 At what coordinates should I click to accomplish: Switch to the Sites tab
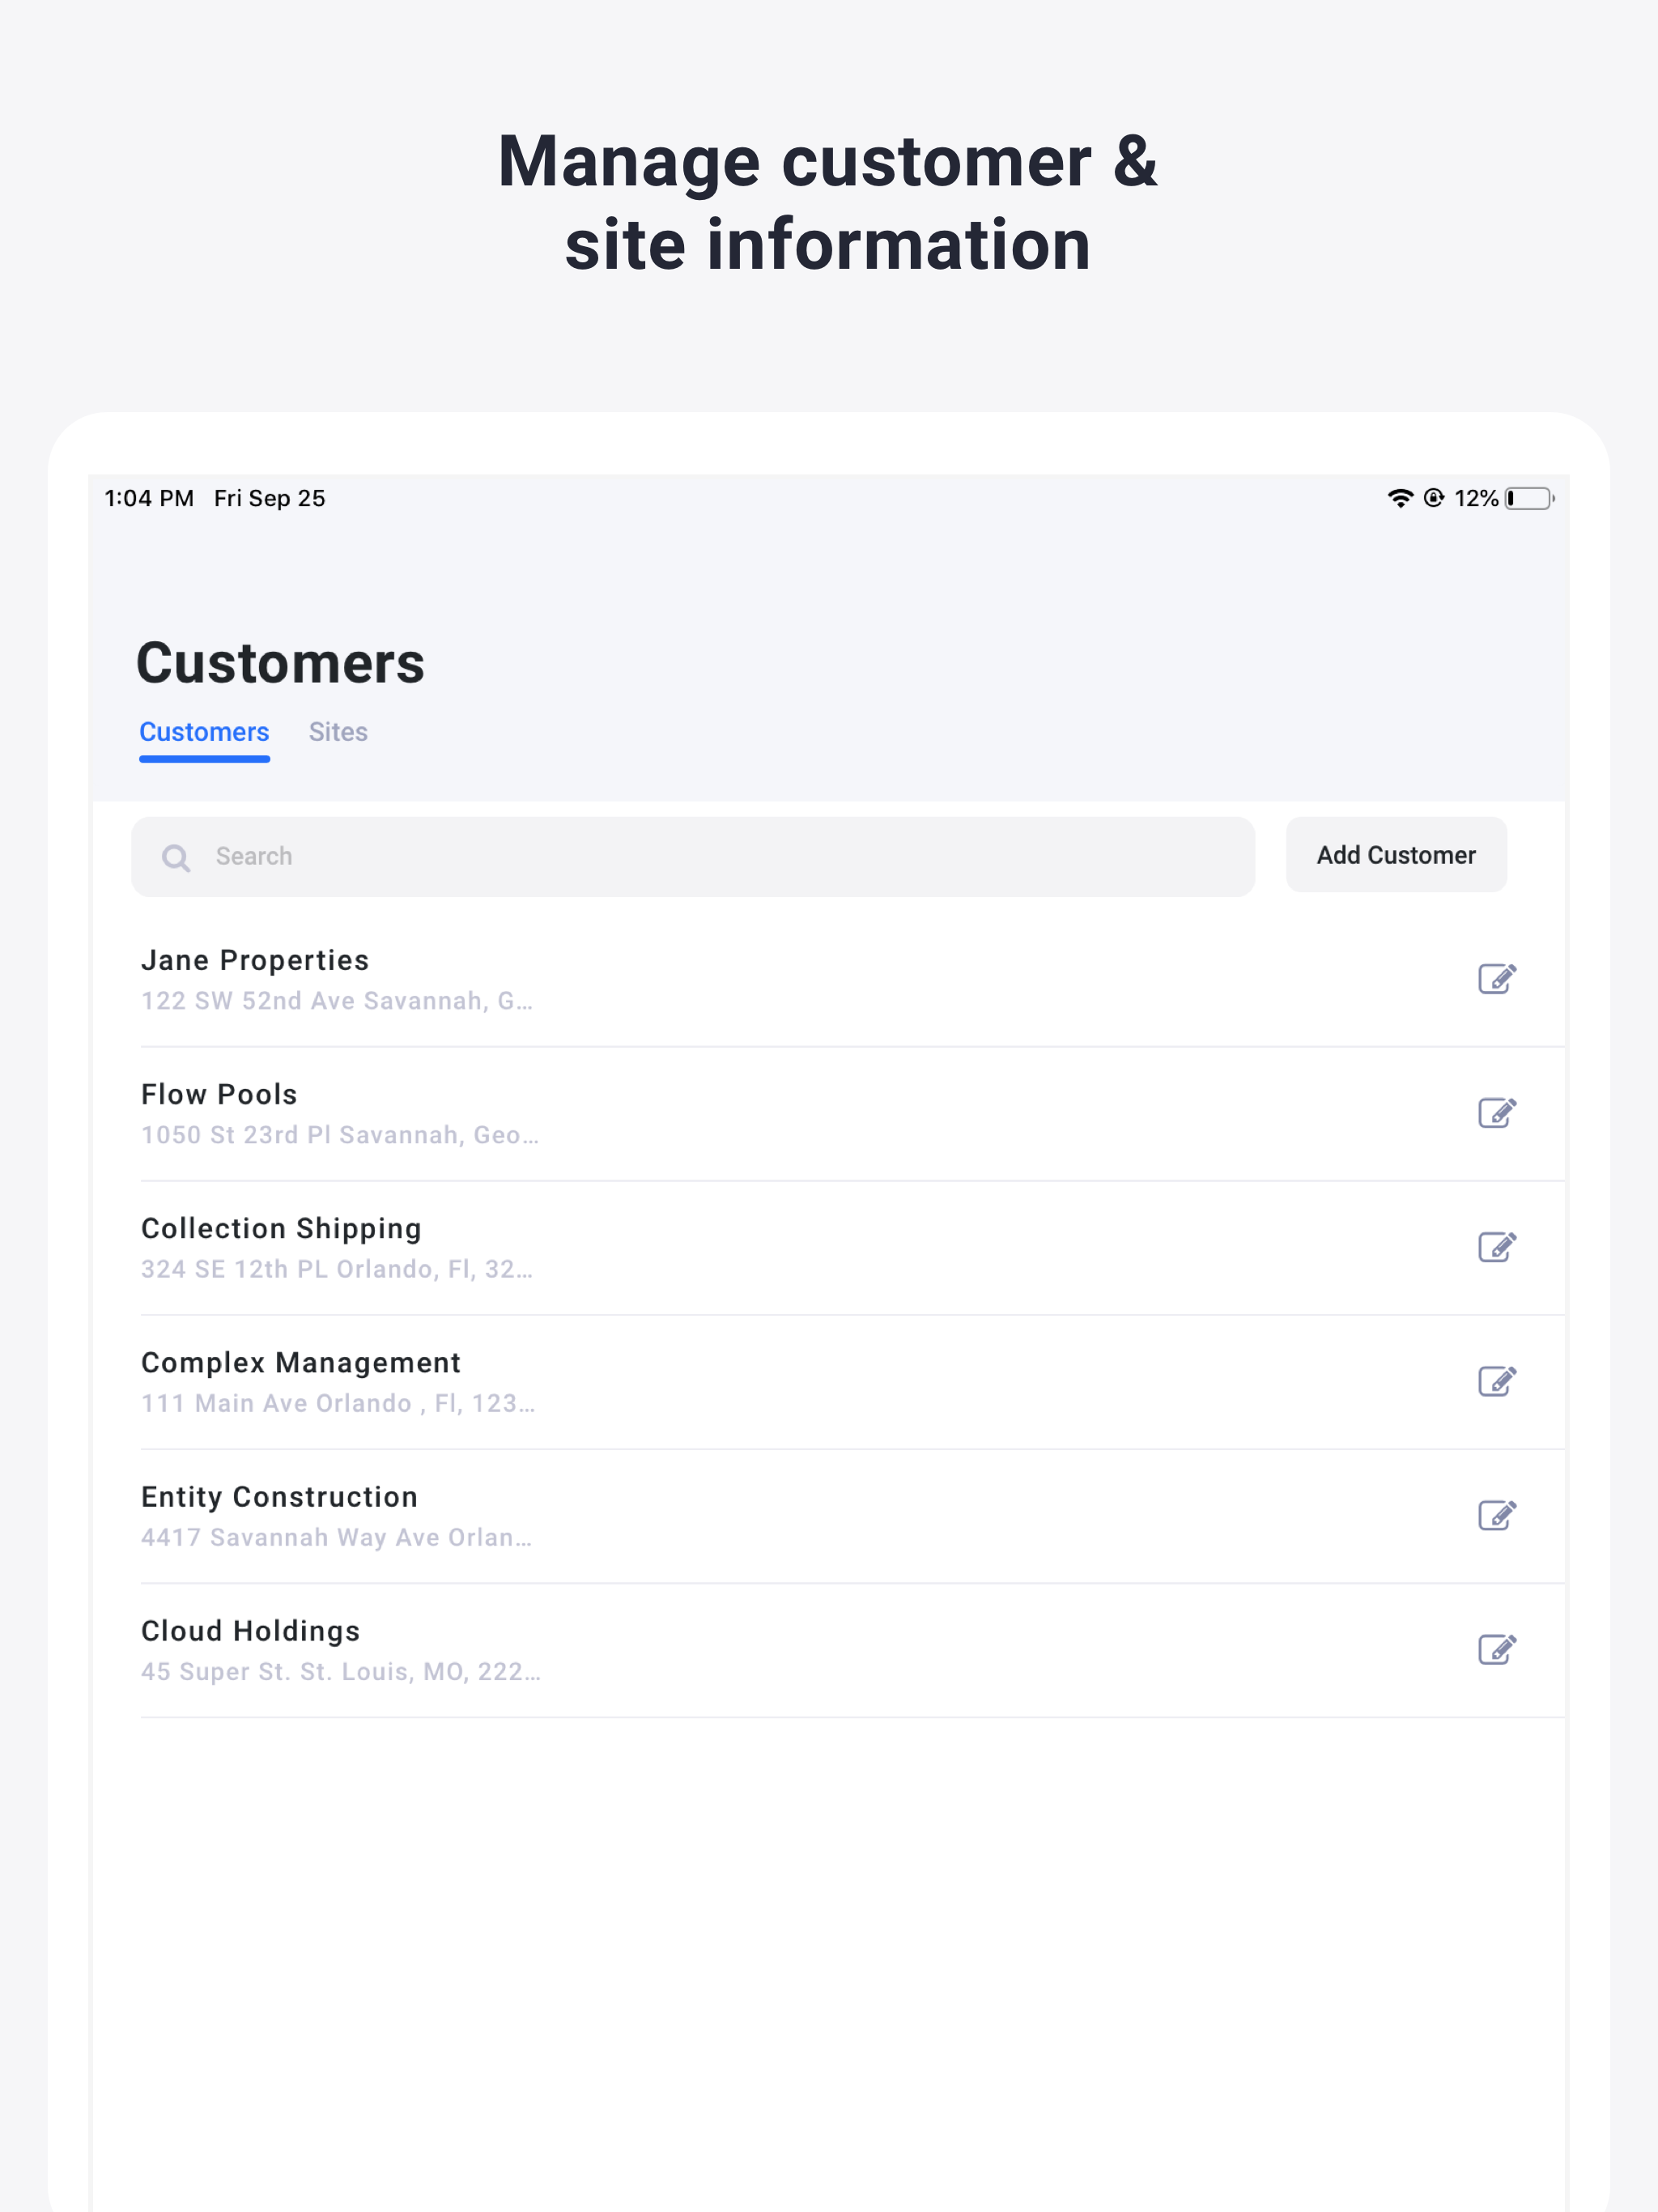[x=338, y=732]
